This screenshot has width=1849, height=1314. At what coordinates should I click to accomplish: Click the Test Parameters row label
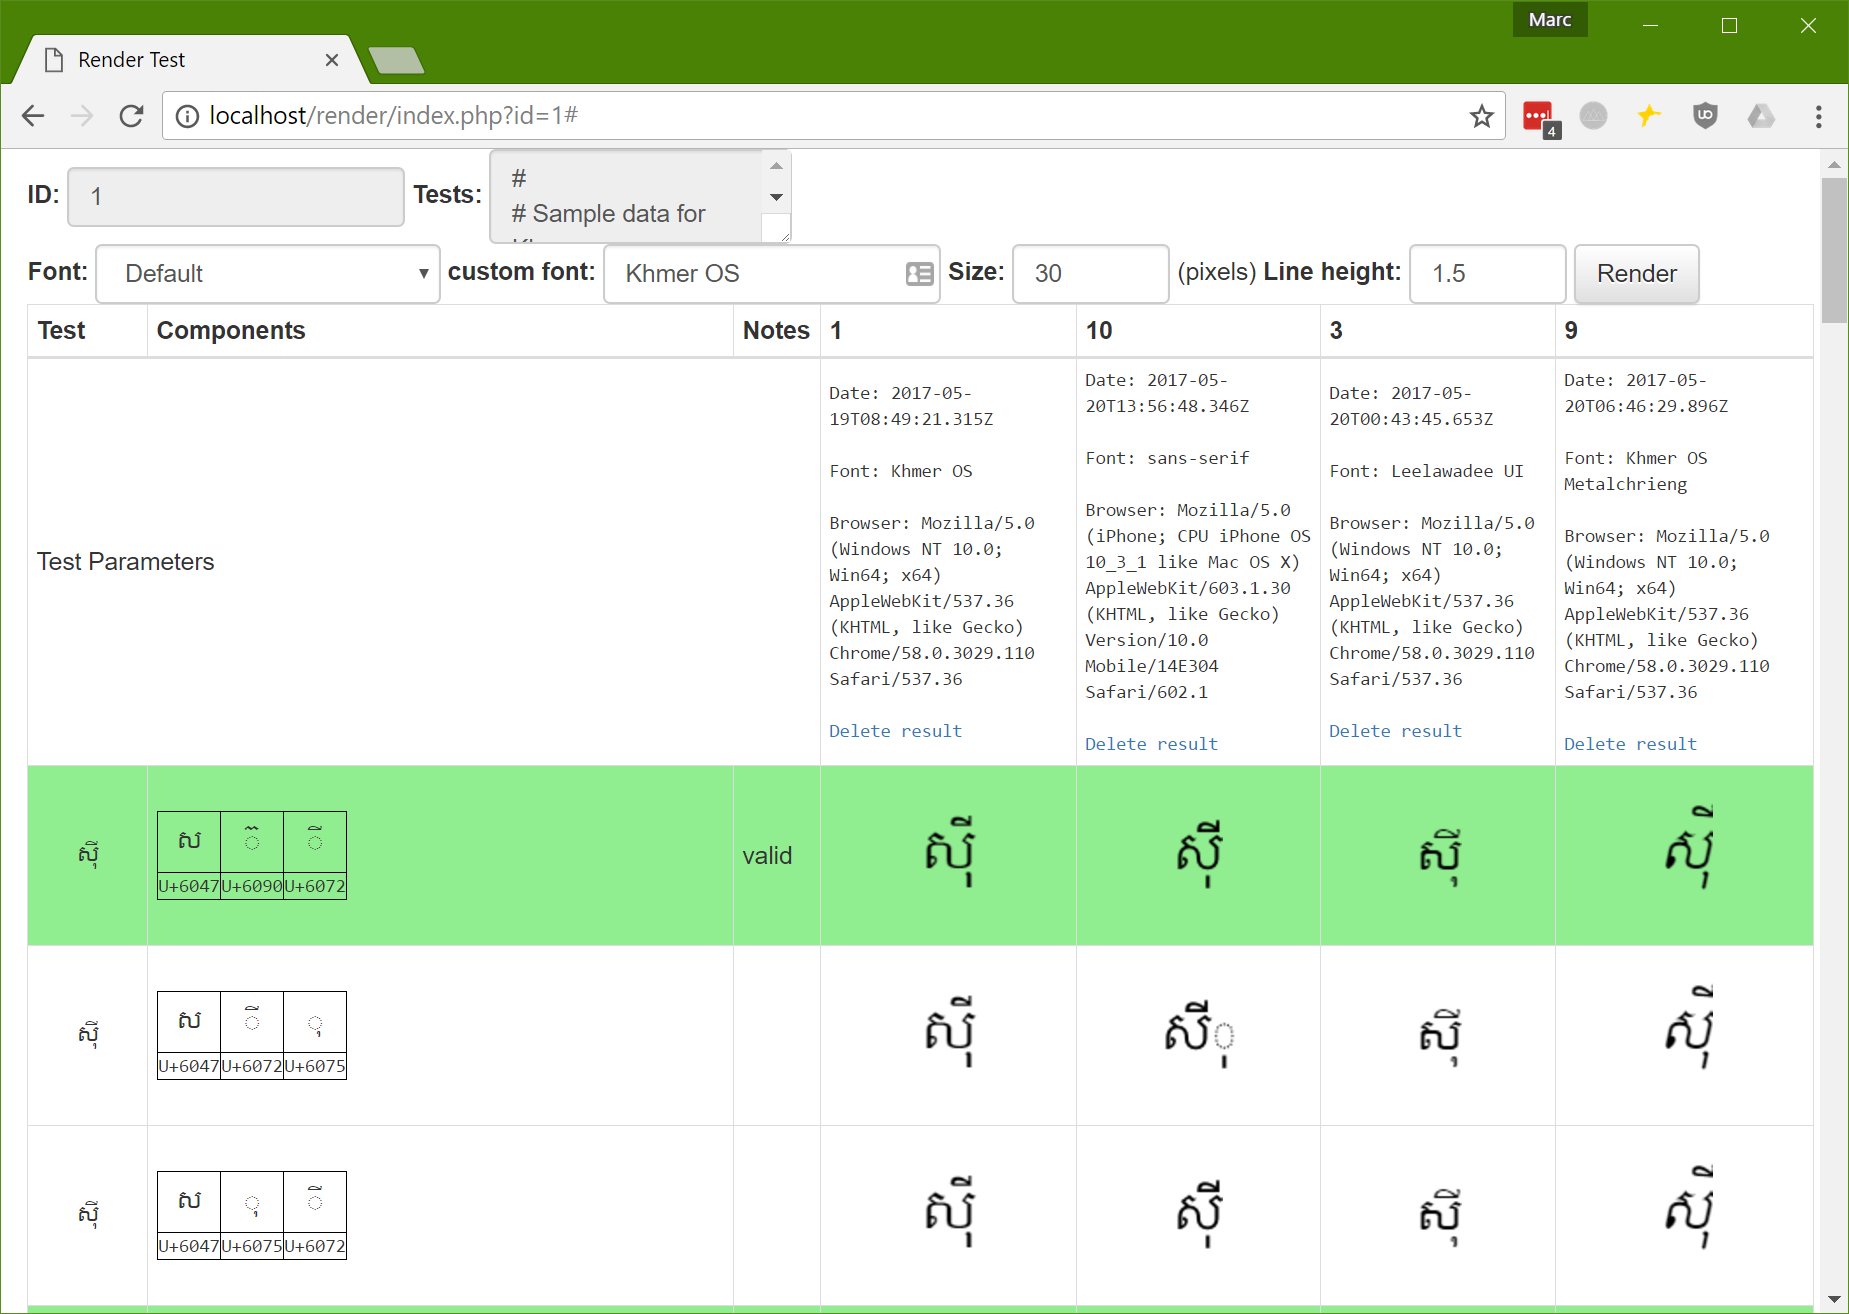[126, 562]
